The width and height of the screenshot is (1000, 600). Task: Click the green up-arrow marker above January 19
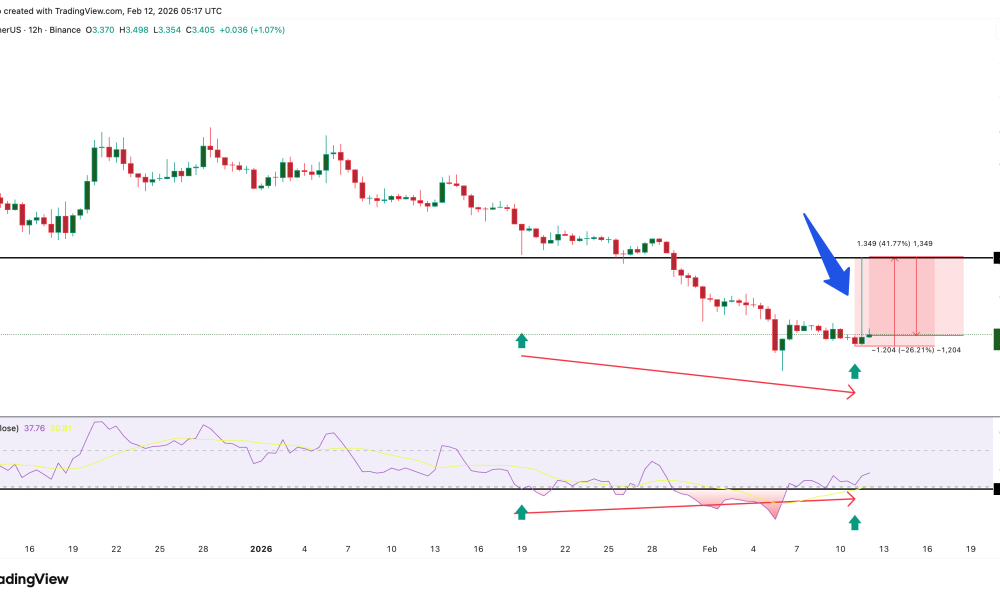(x=521, y=340)
